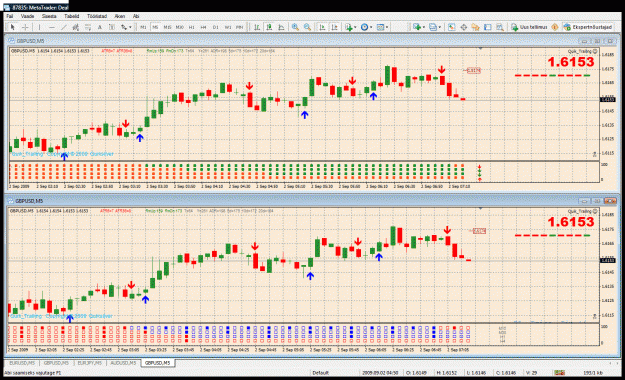Select the Fibonacci retracement tool
The height and width of the screenshot is (380, 625).
coord(88,27)
